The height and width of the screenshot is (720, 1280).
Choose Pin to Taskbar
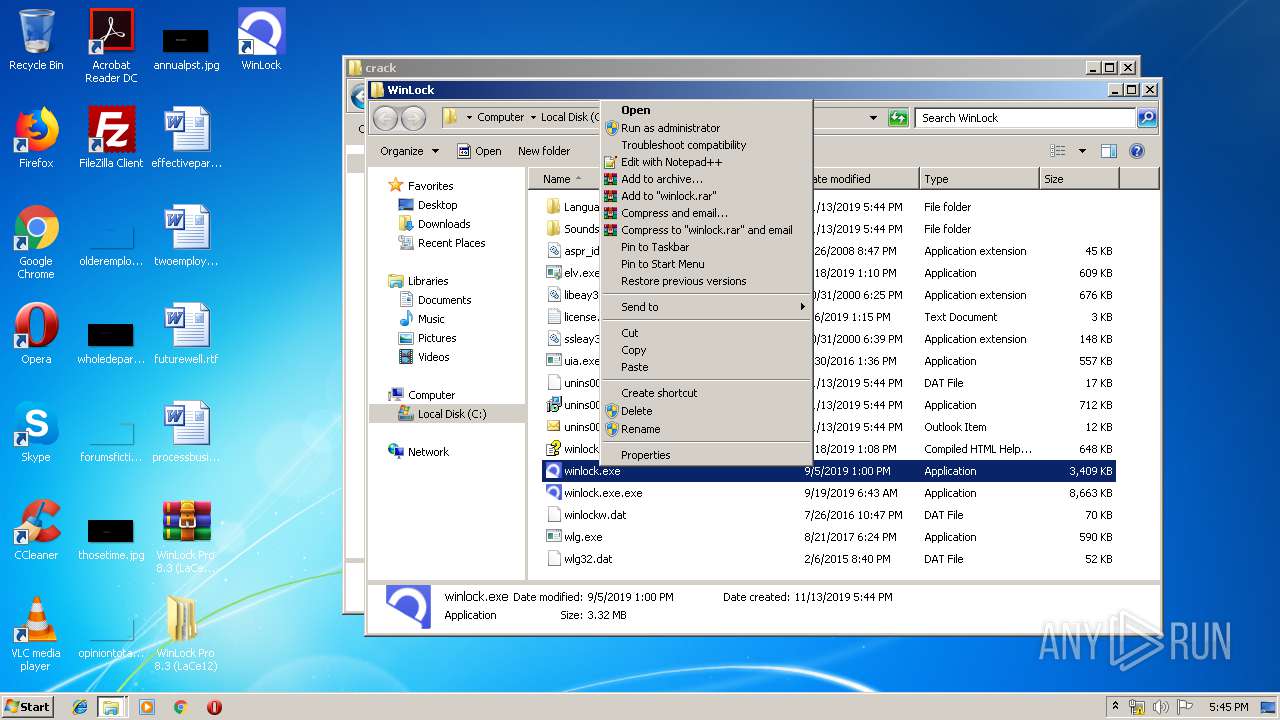(706, 247)
